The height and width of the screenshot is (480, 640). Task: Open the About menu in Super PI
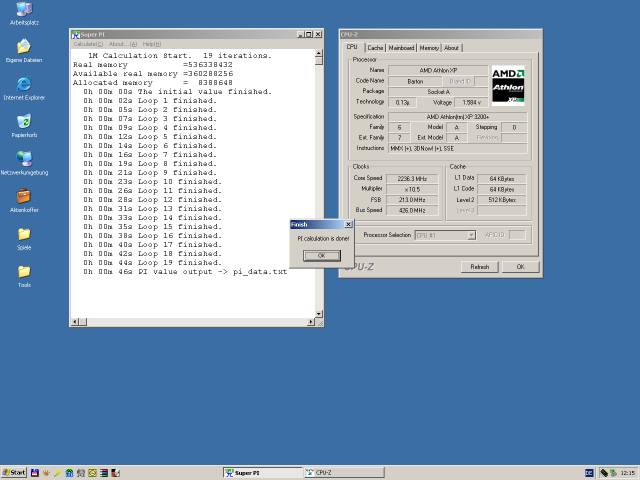tap(122, 44)
